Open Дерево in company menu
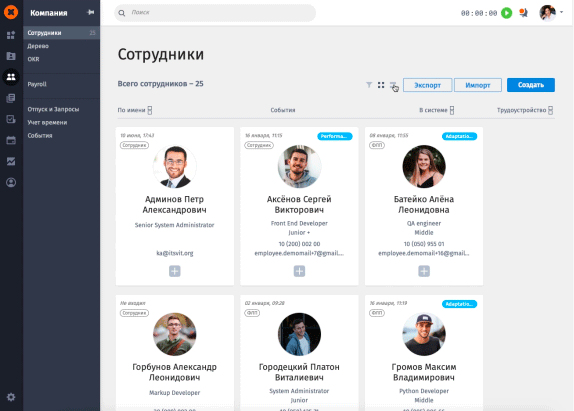The height and width of the screenshot is (411, 574). pos(38,46)
